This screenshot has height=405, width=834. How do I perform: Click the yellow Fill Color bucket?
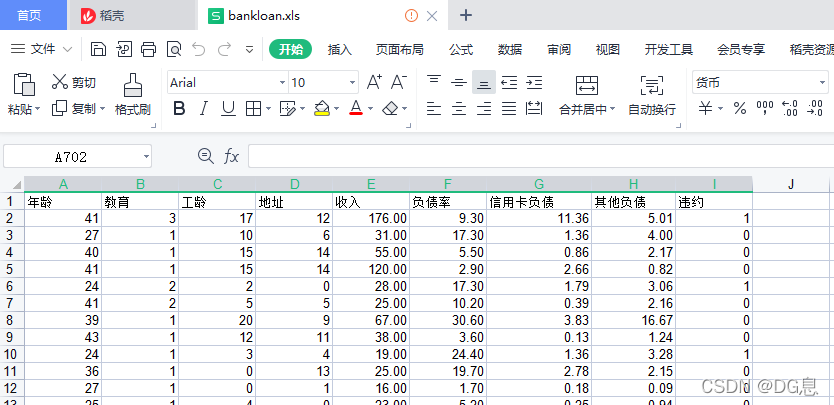pyautogui.click(x=321, y=109)
